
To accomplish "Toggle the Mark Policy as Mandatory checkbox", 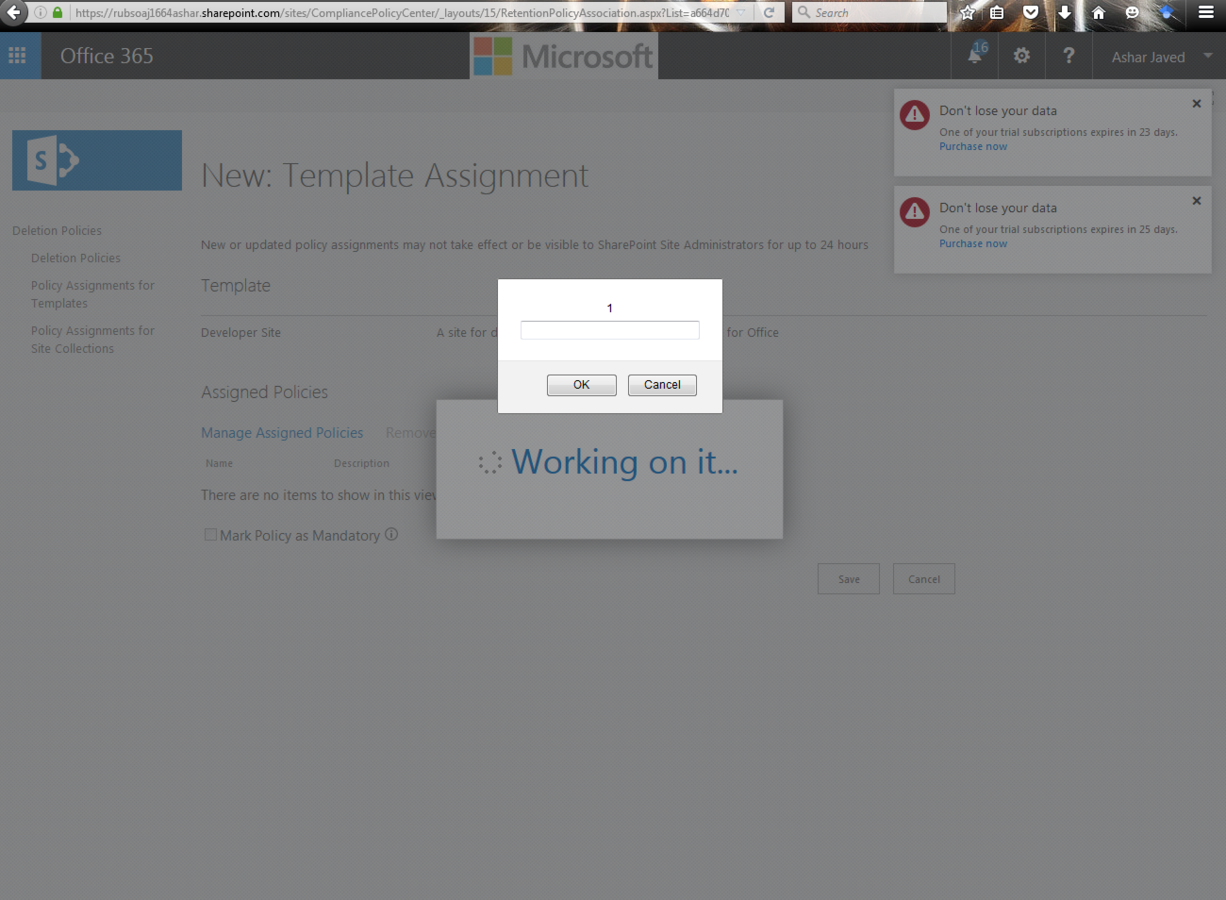I will tap(210, 535).
